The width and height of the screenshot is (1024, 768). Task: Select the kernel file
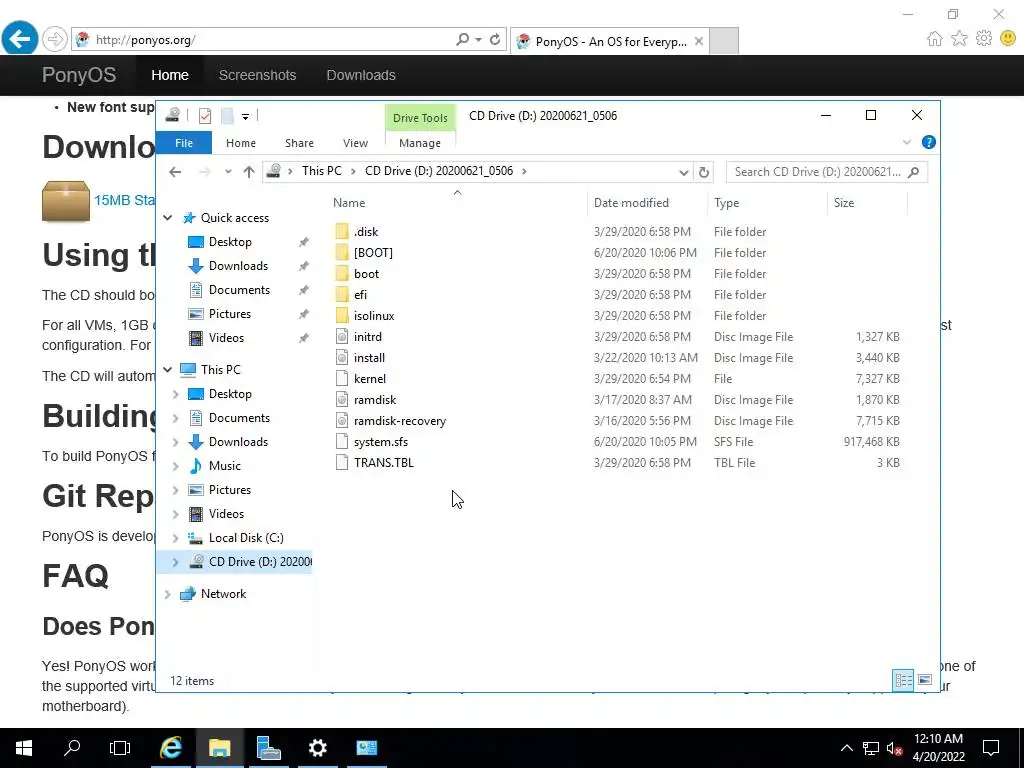(x=370, y=379)
